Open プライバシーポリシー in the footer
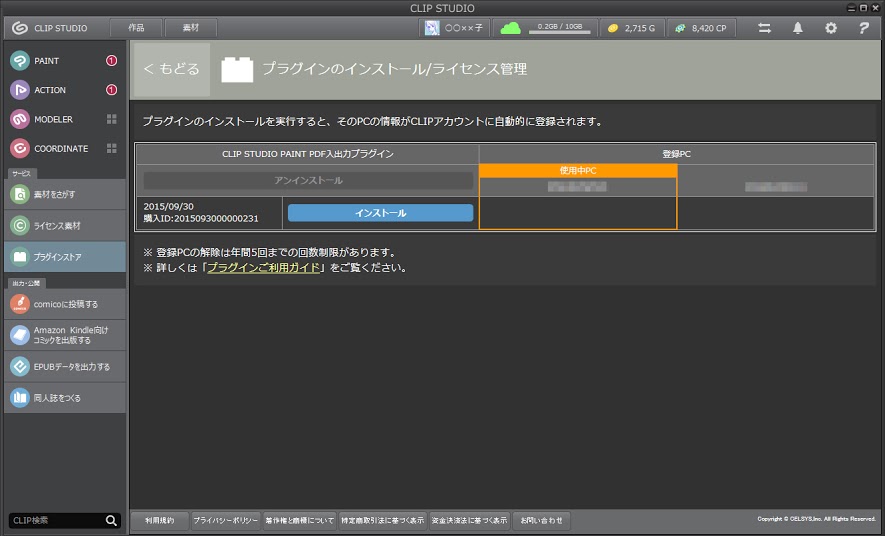Screen dimensions: 885x536 click(226, 520)
